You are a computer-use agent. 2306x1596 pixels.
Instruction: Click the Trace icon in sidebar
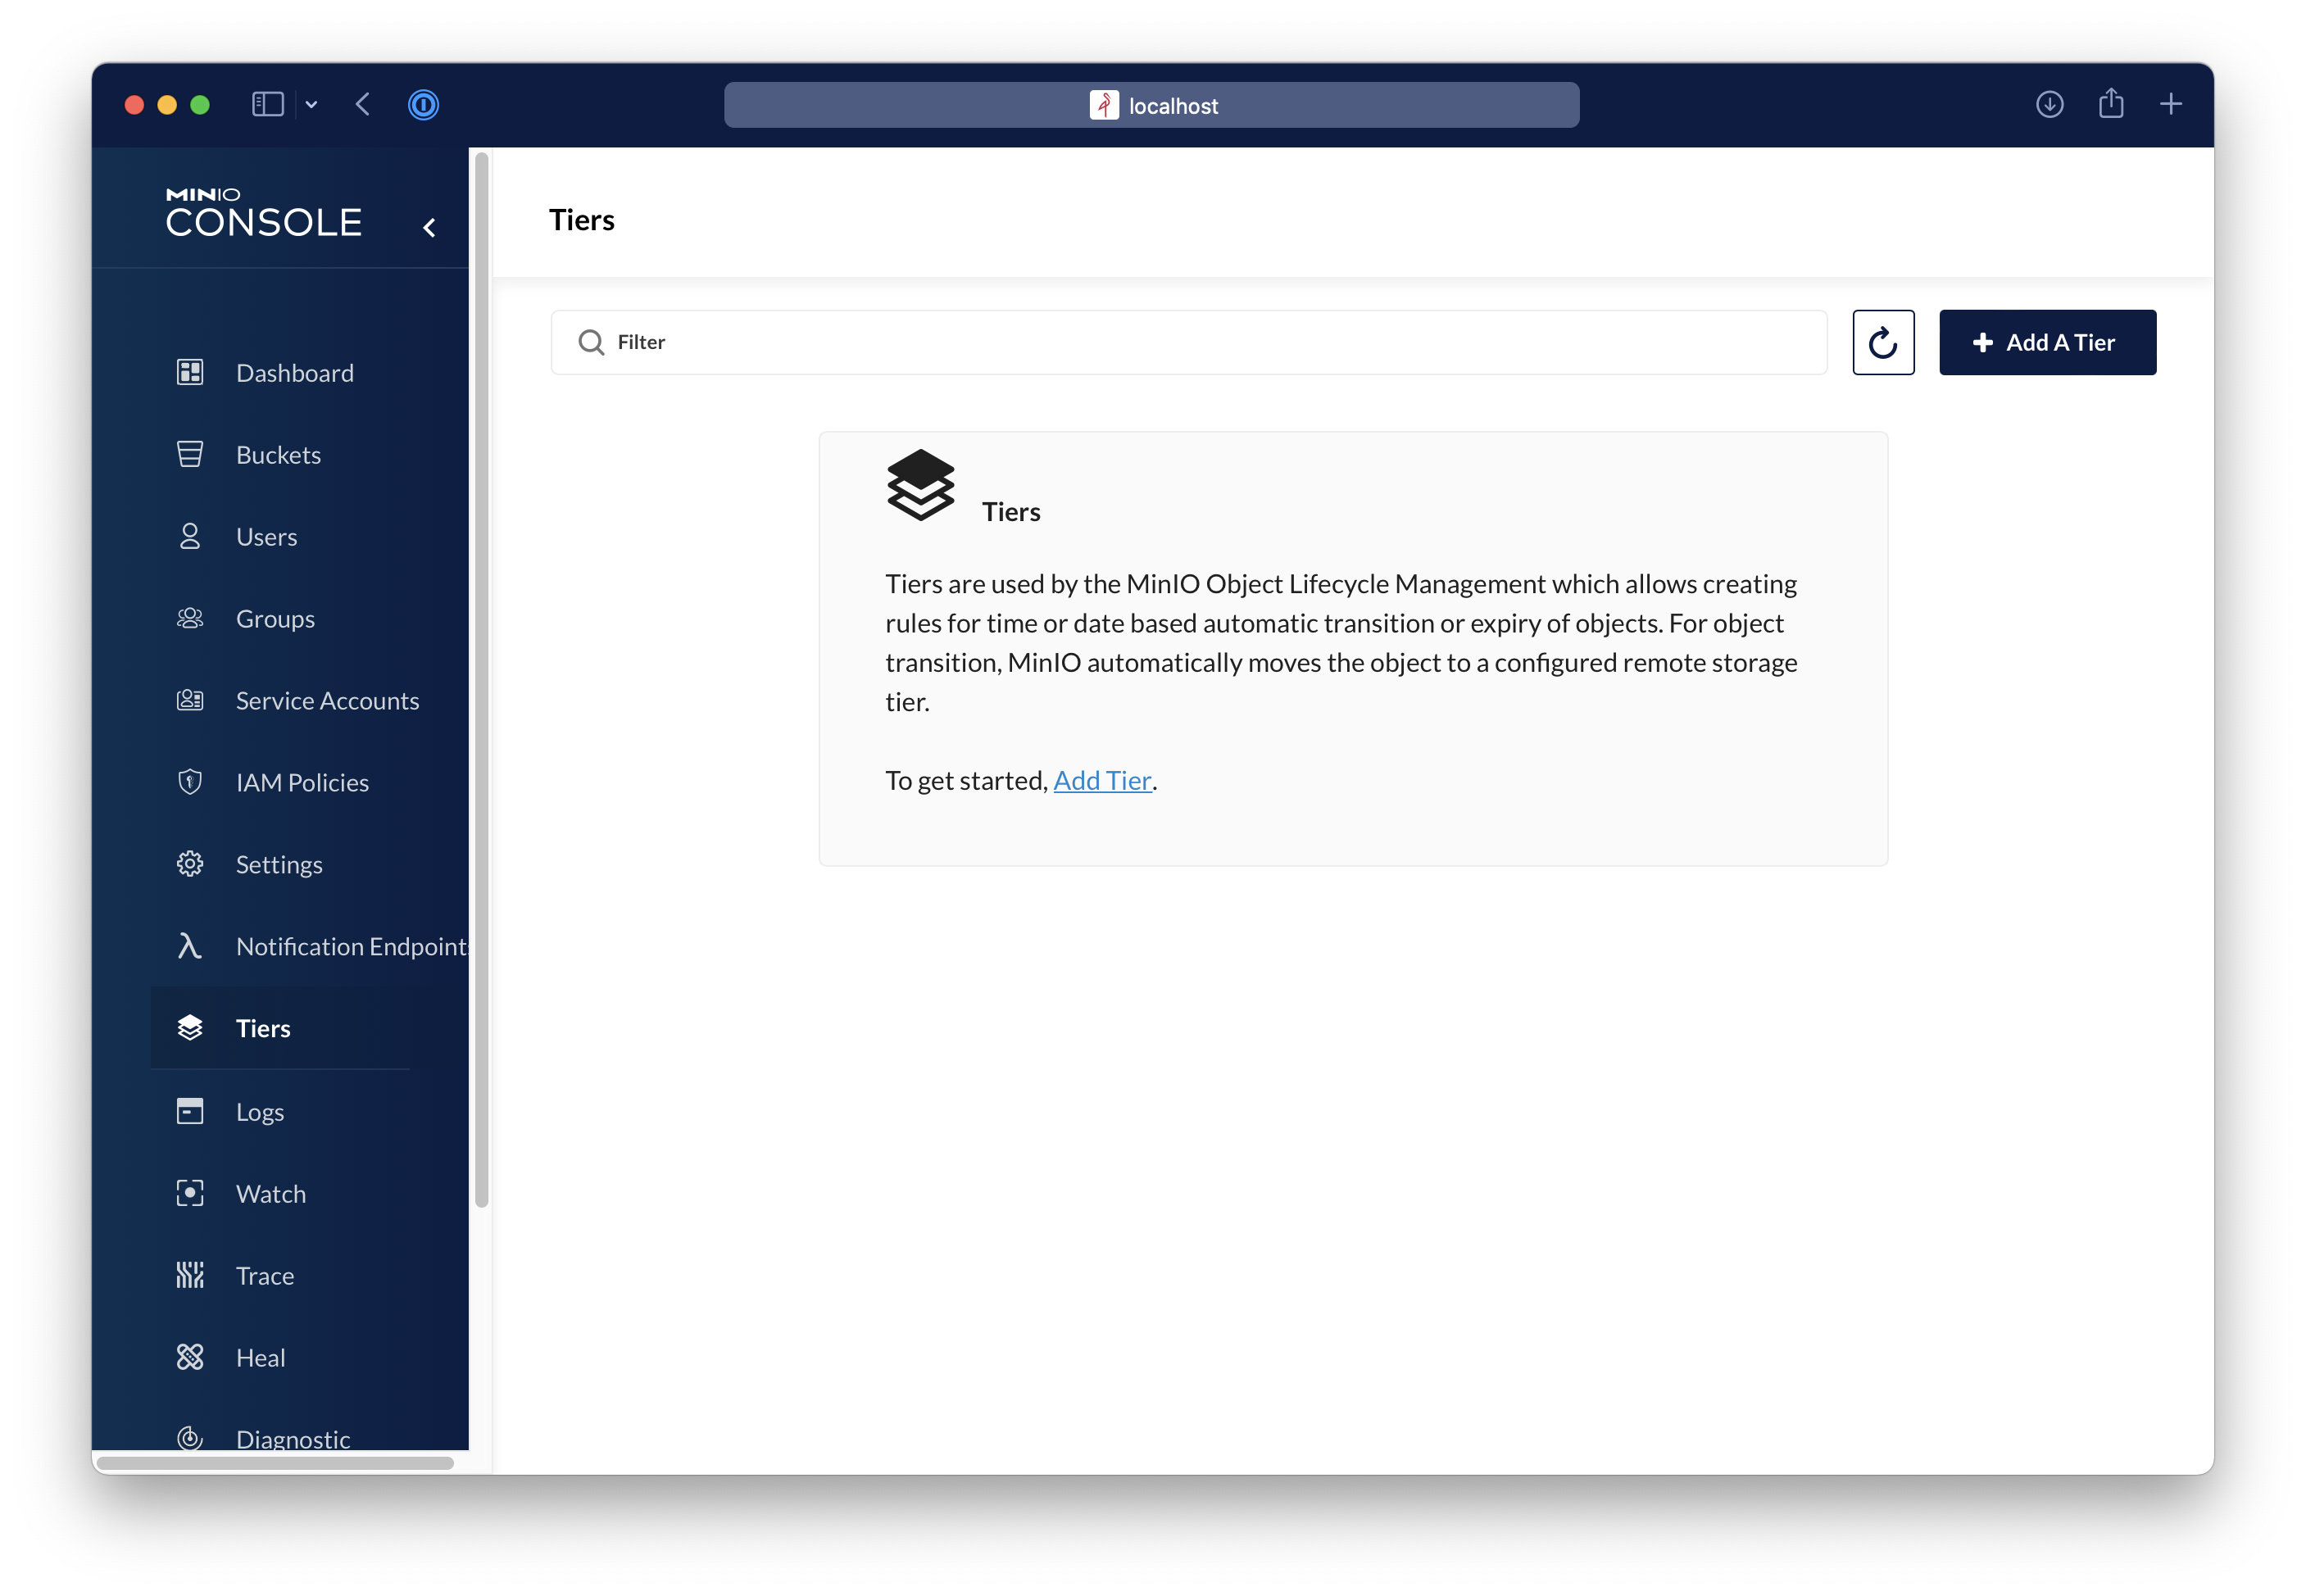coord(190,1275)
